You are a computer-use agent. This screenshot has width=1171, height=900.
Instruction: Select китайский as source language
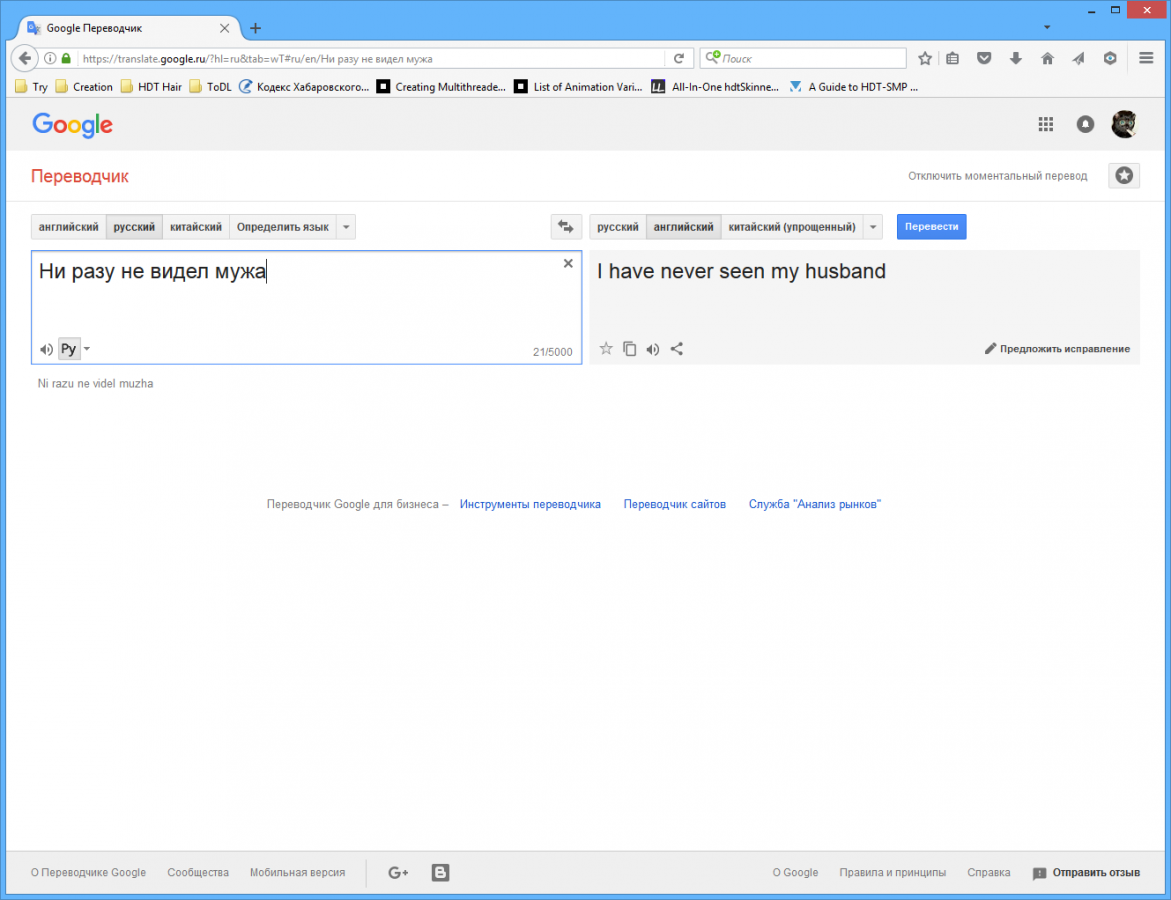point(196,227)
